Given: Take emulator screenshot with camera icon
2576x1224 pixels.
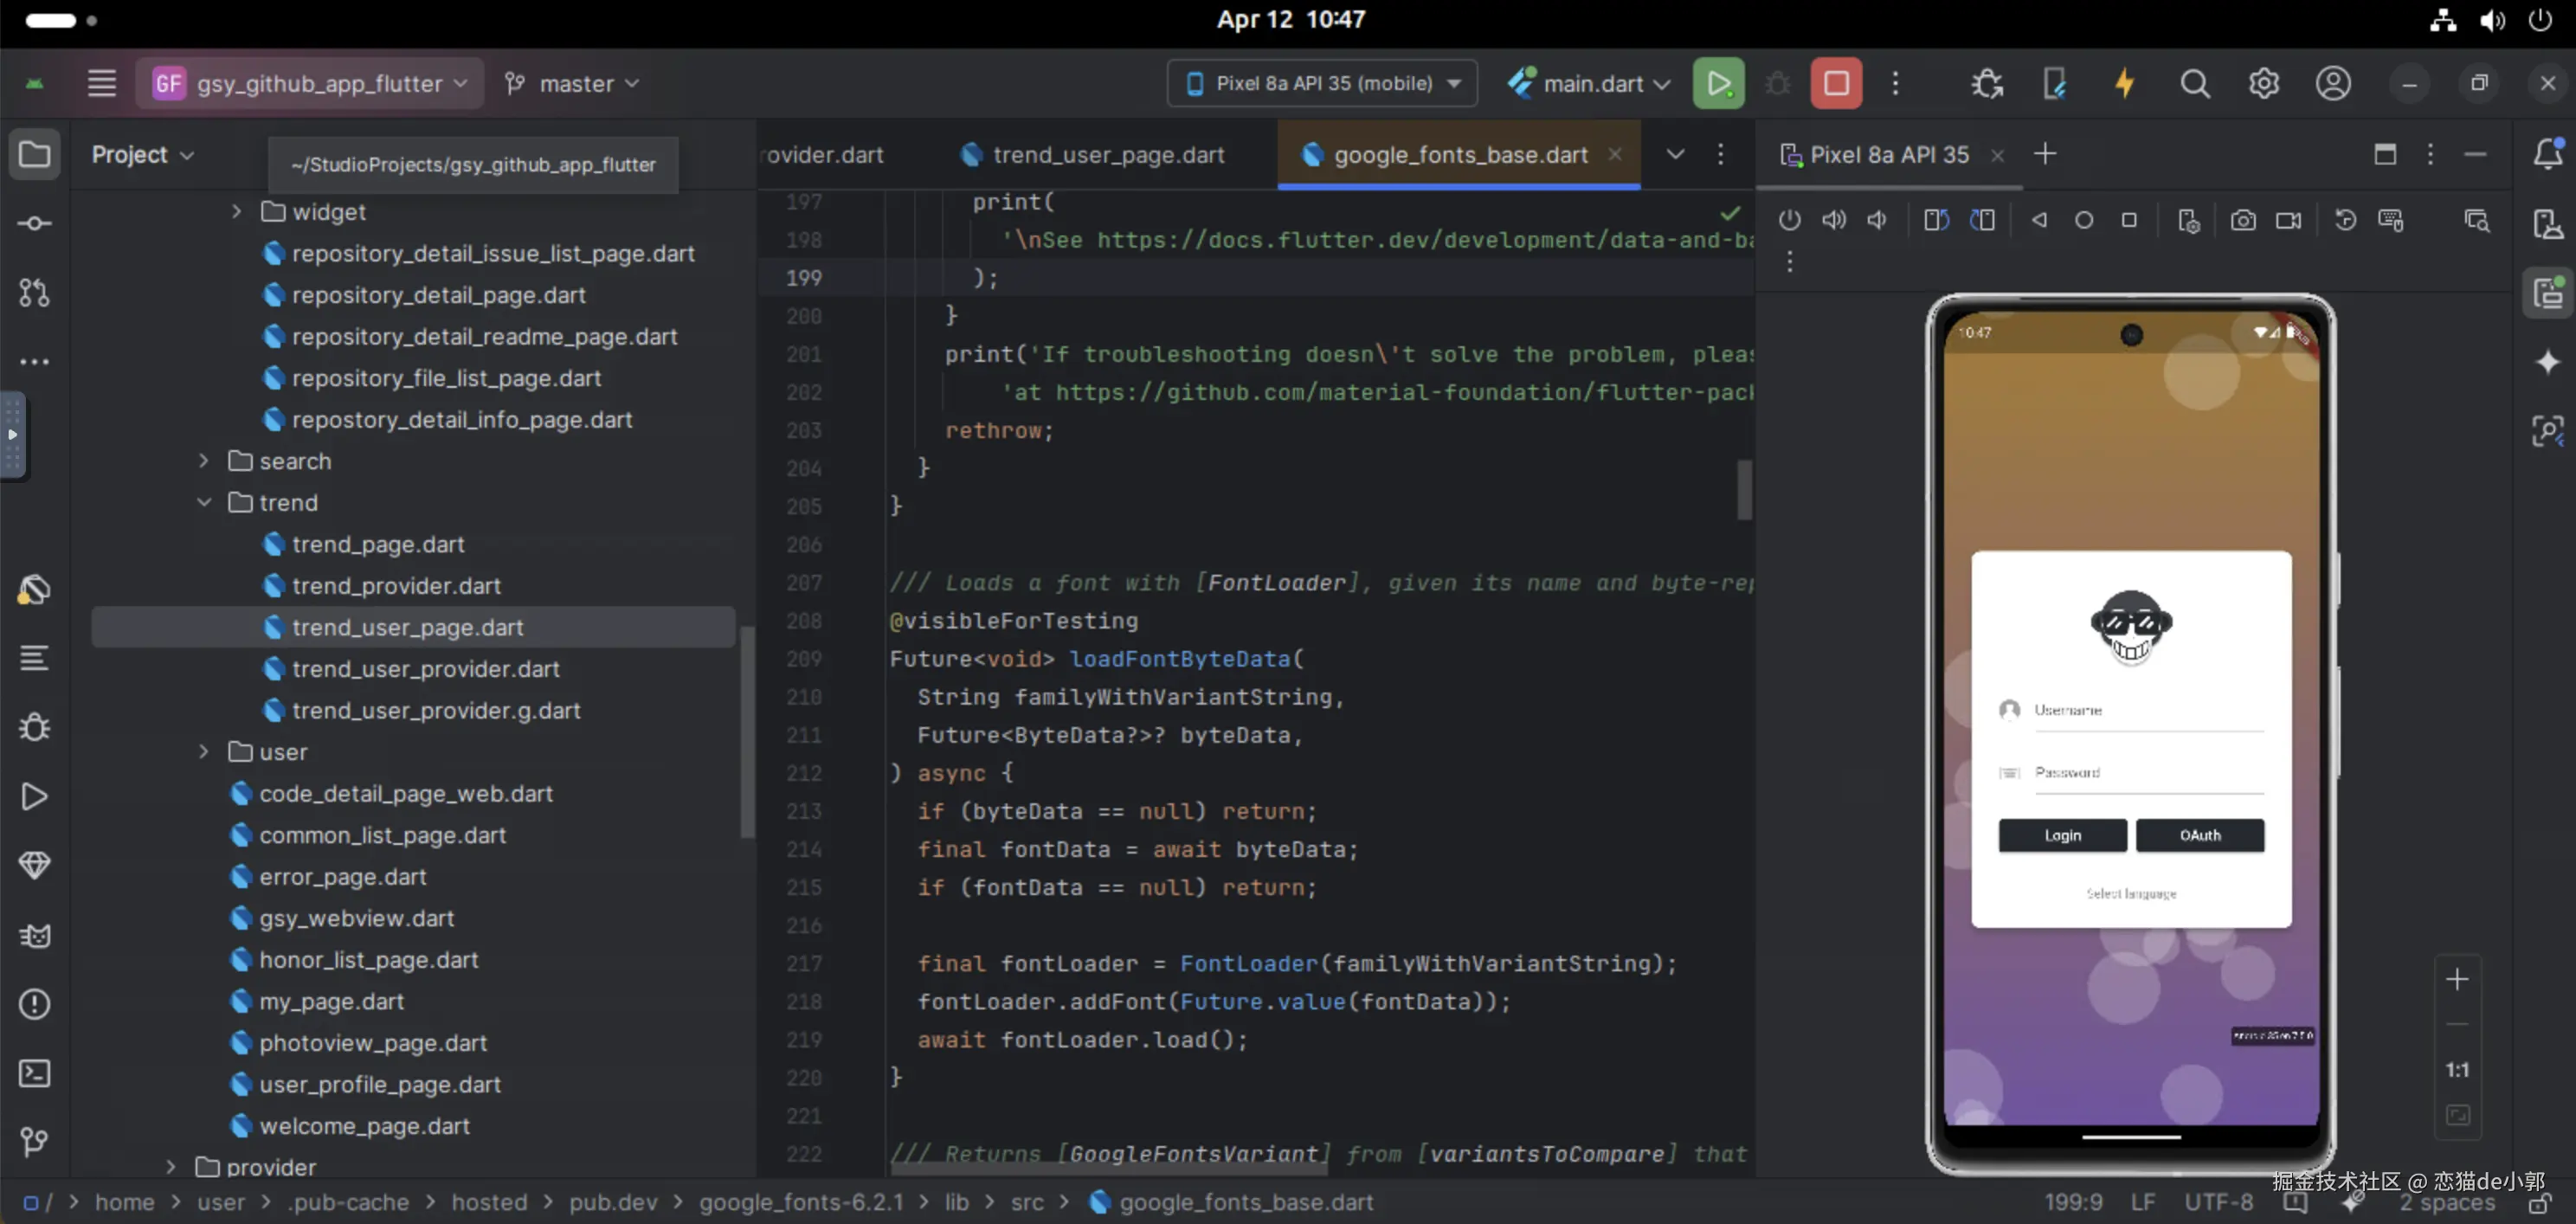Looking at the screenshot, I should pos(2242,220).
